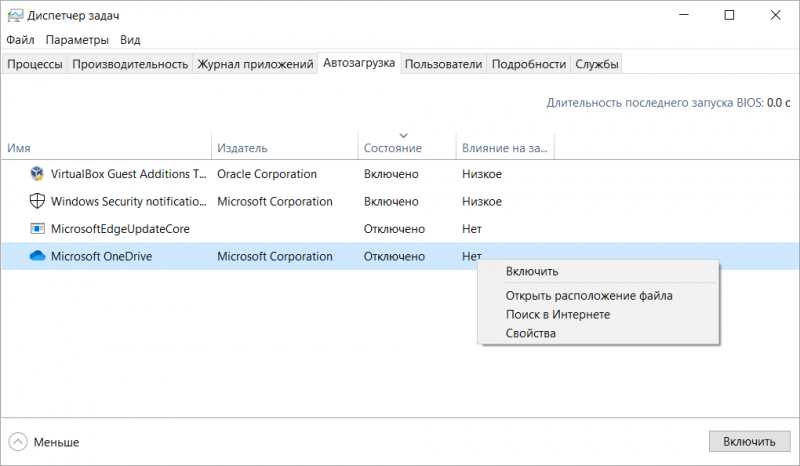
Task: Switch to the Службы tab
Action: 596,64
